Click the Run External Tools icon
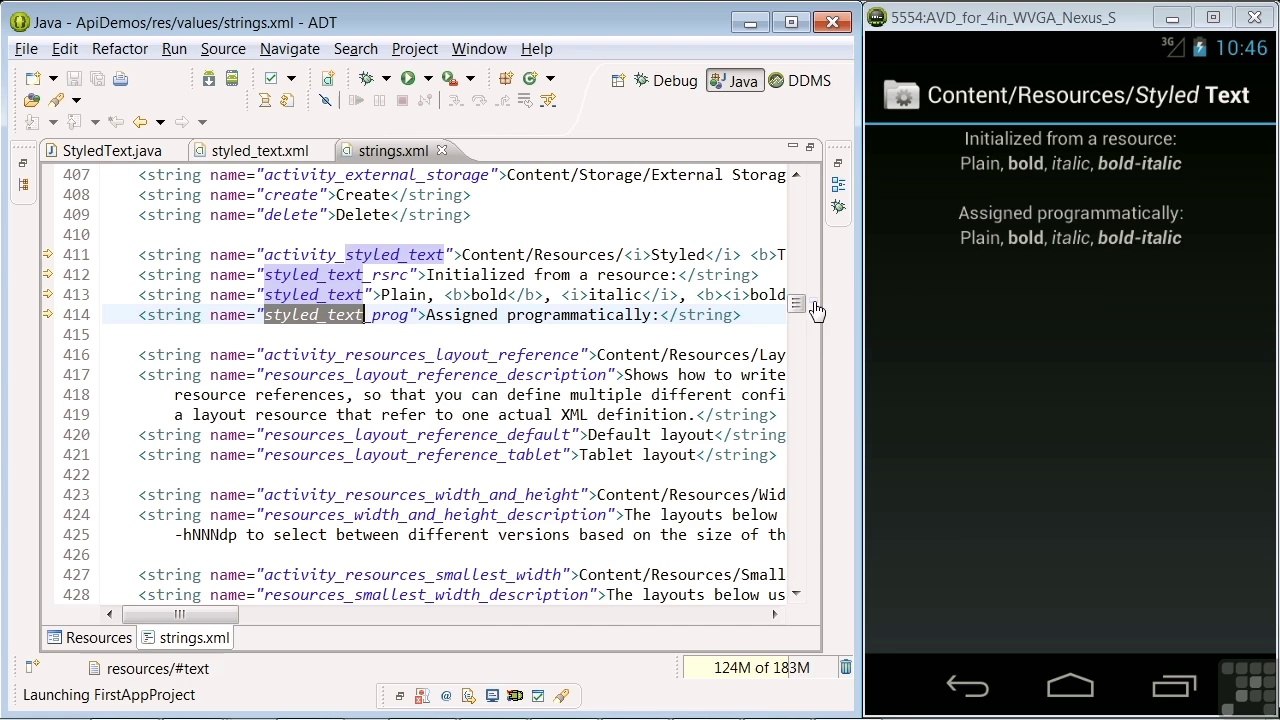Screen dimensions: 1280x720 point(449,78)
